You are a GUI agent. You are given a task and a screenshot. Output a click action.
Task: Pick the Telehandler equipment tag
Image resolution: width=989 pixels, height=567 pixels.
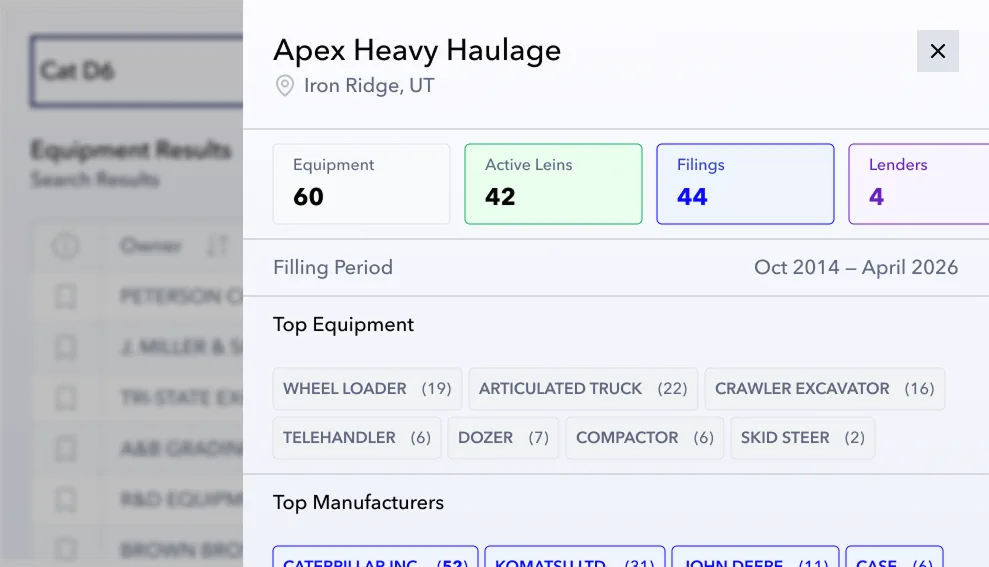[x=356, y=438]
